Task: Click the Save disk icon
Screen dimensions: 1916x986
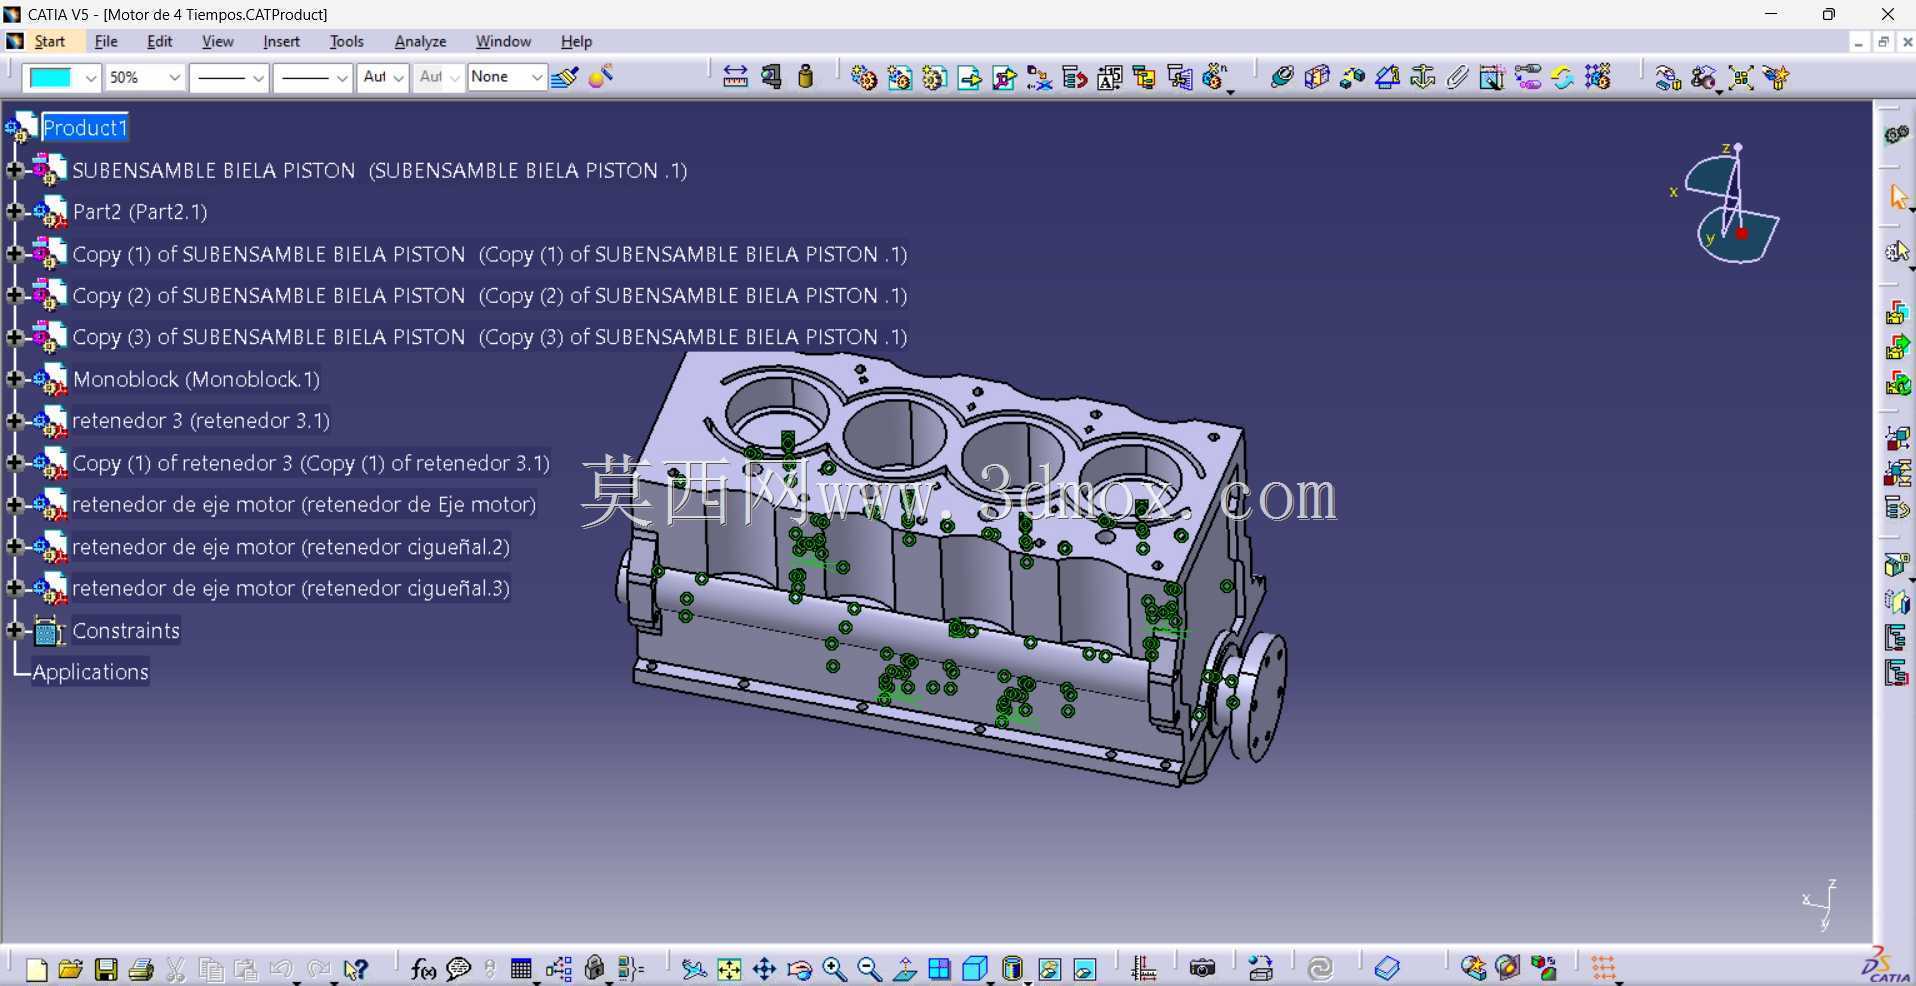Action: tap(106, 969)
